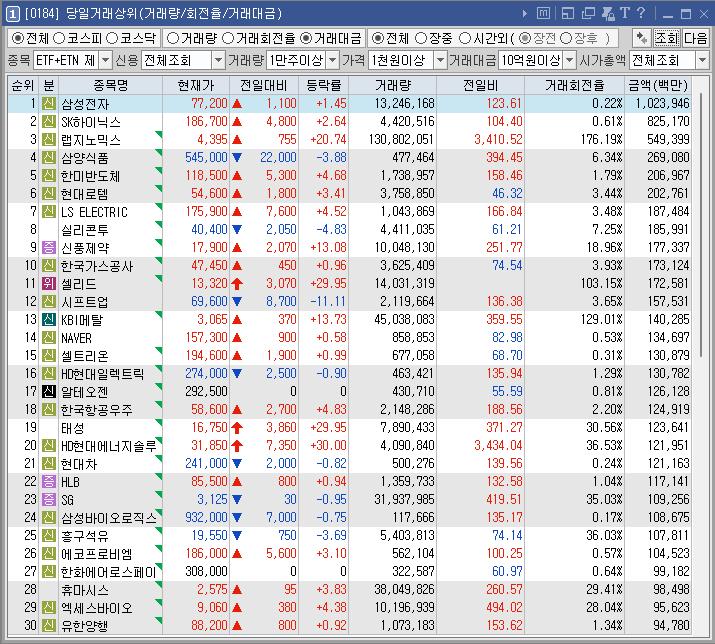This screenshot has height=644, width=715.
Task: Open the 시가총액 전체조회 dropdown
Action: point(702,60)
